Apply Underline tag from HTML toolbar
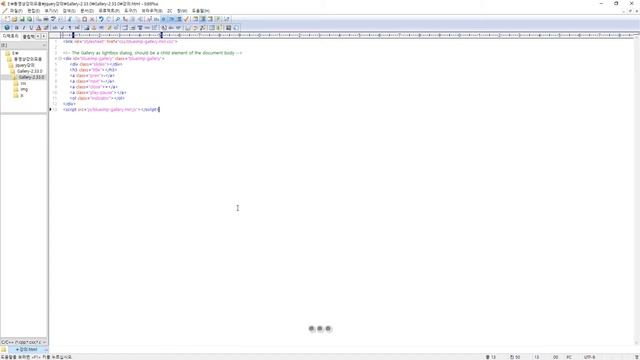Screen dimensions: 640x360 pos(31,28)
